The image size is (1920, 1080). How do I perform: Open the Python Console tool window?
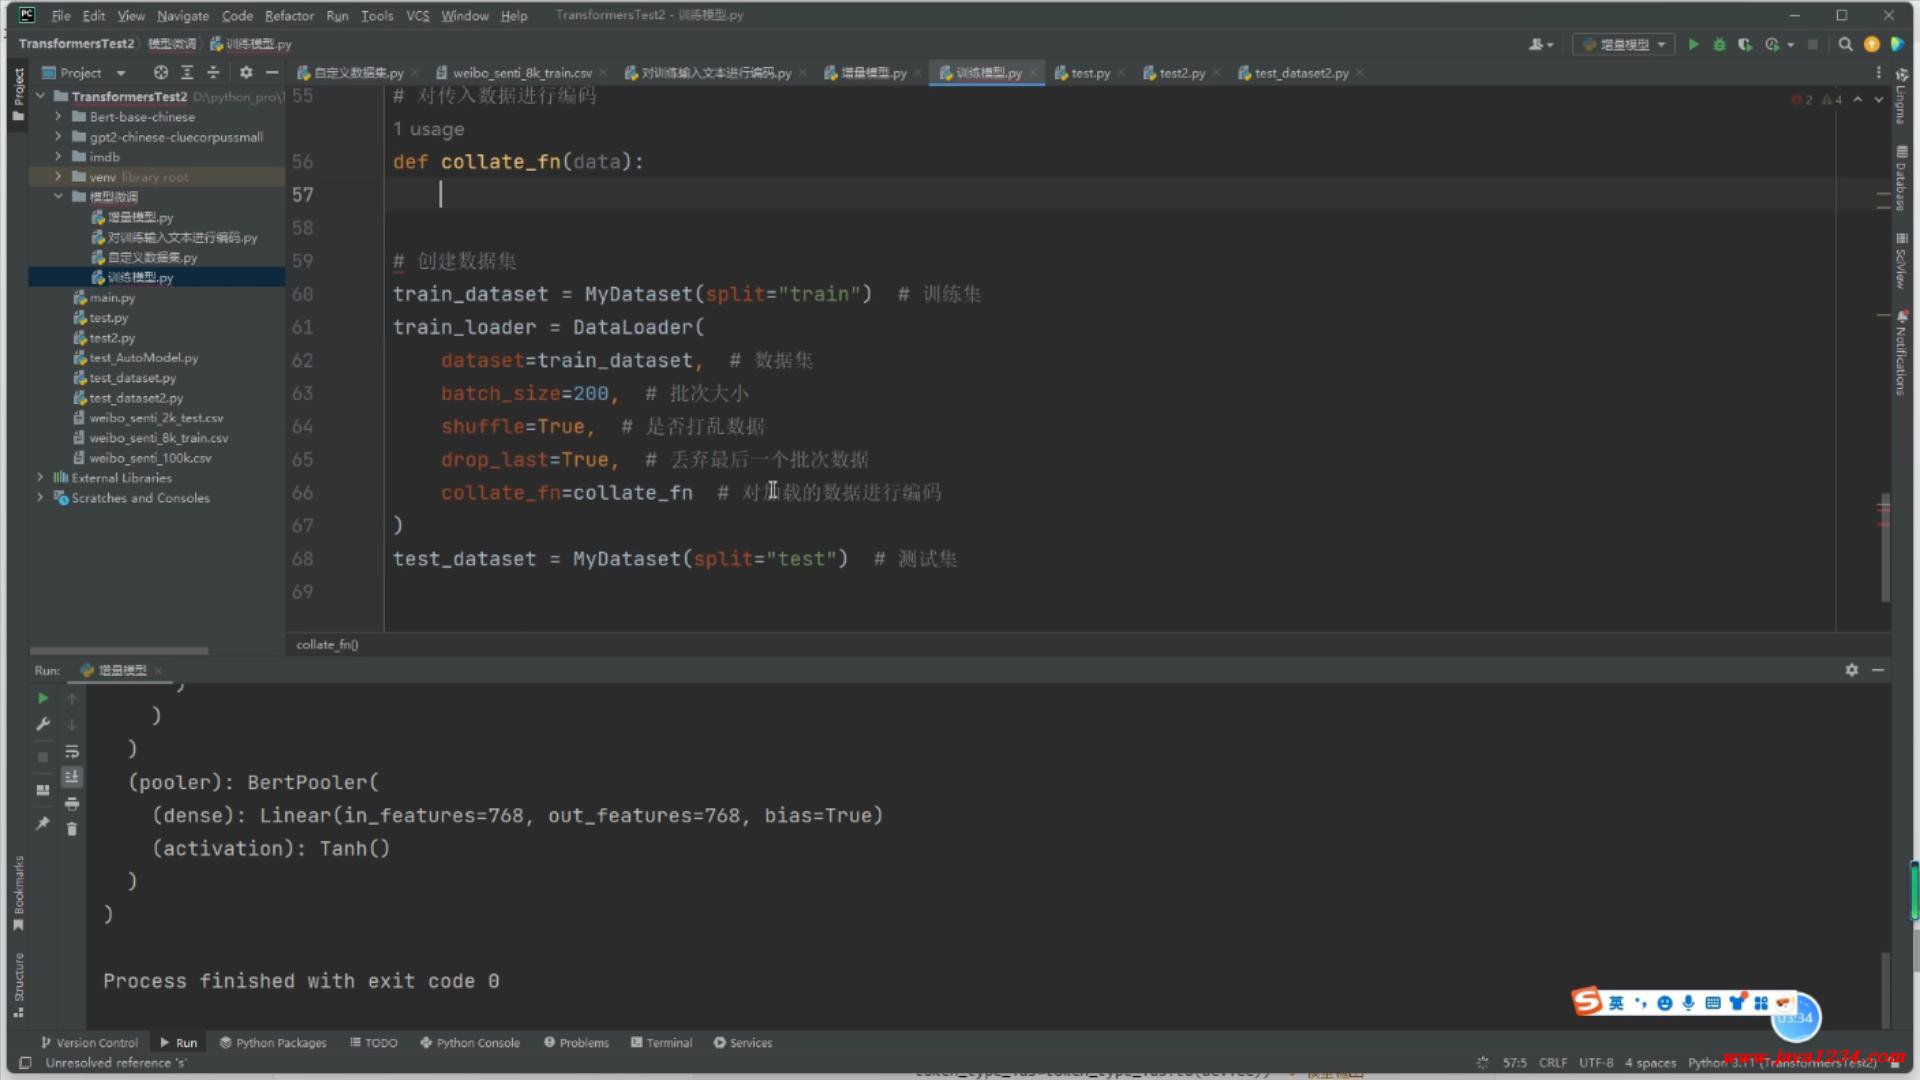pos(470,1042)
